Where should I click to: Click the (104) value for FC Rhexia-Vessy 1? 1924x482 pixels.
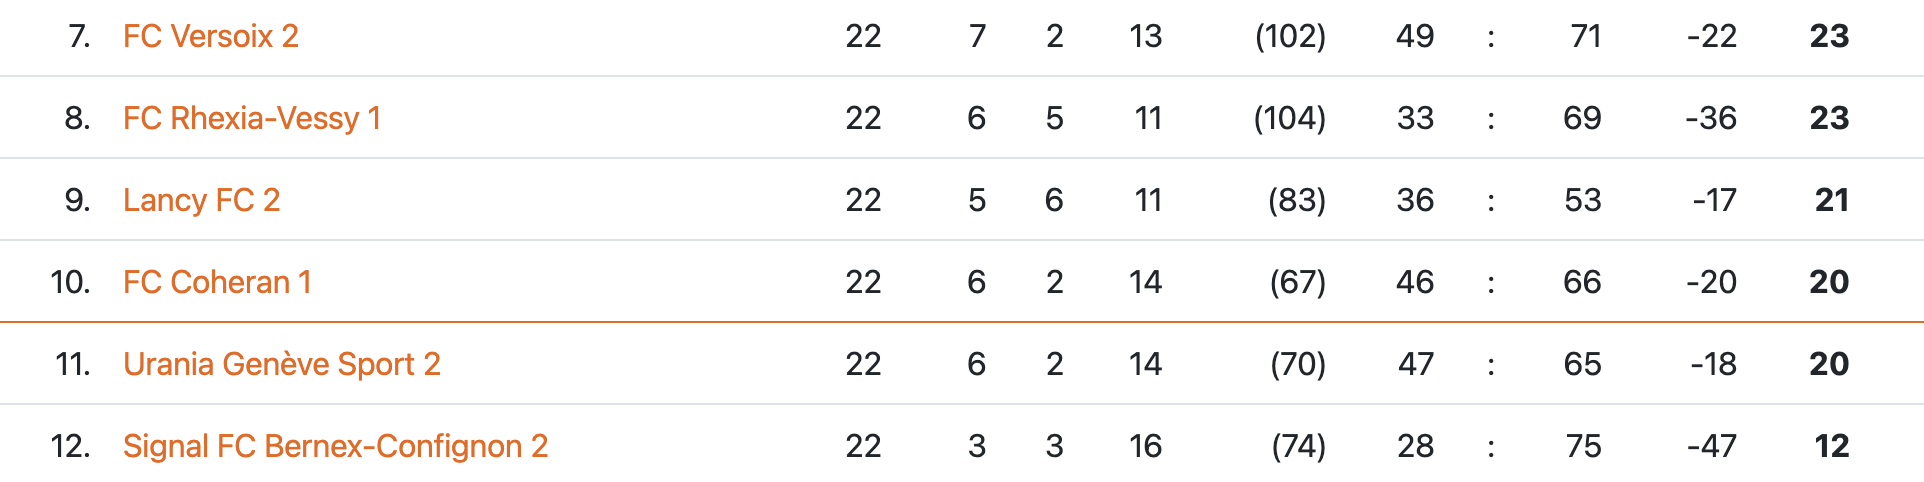coord(1289,119)
